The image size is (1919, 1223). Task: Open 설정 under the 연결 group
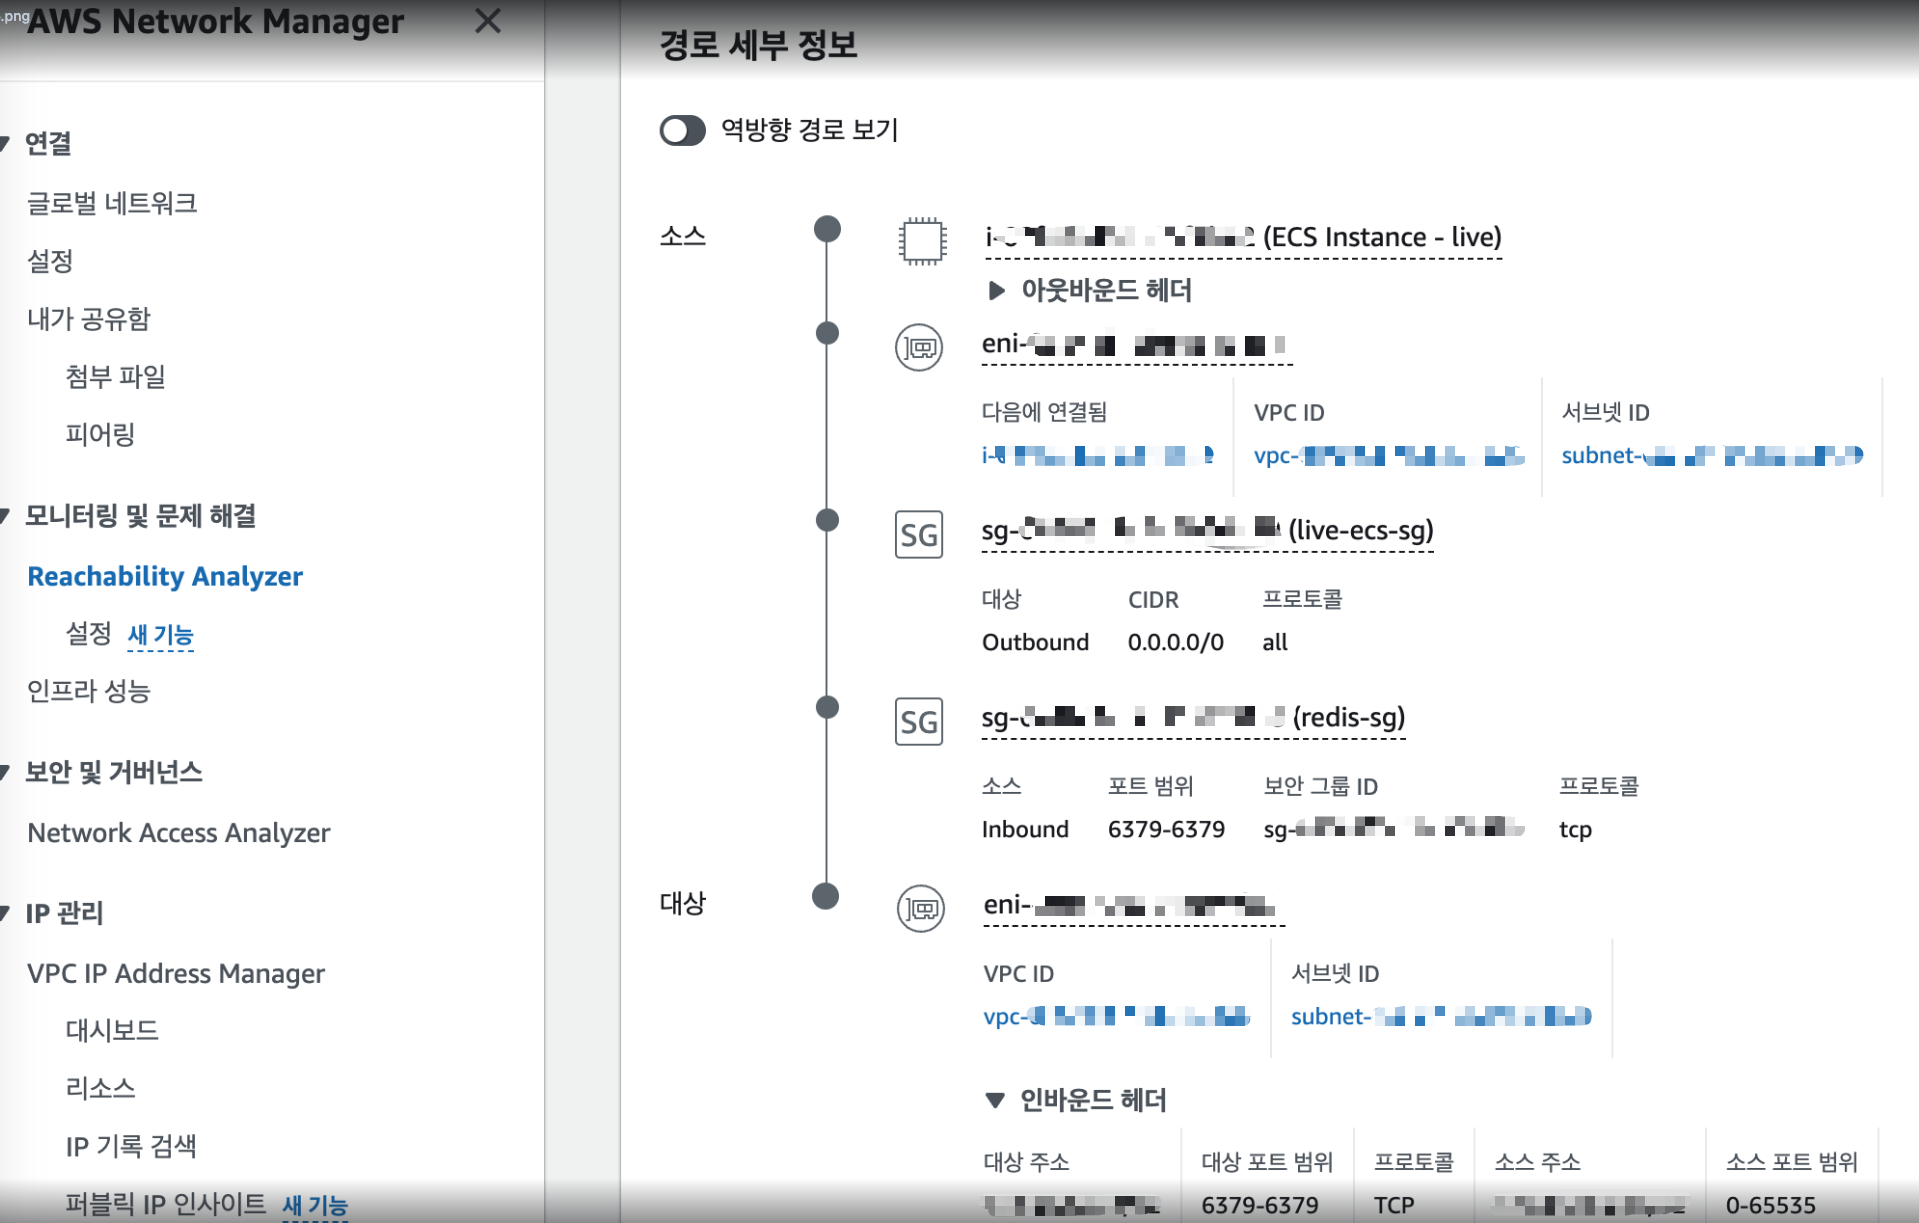pyautogui.click(x=50, y=261)
